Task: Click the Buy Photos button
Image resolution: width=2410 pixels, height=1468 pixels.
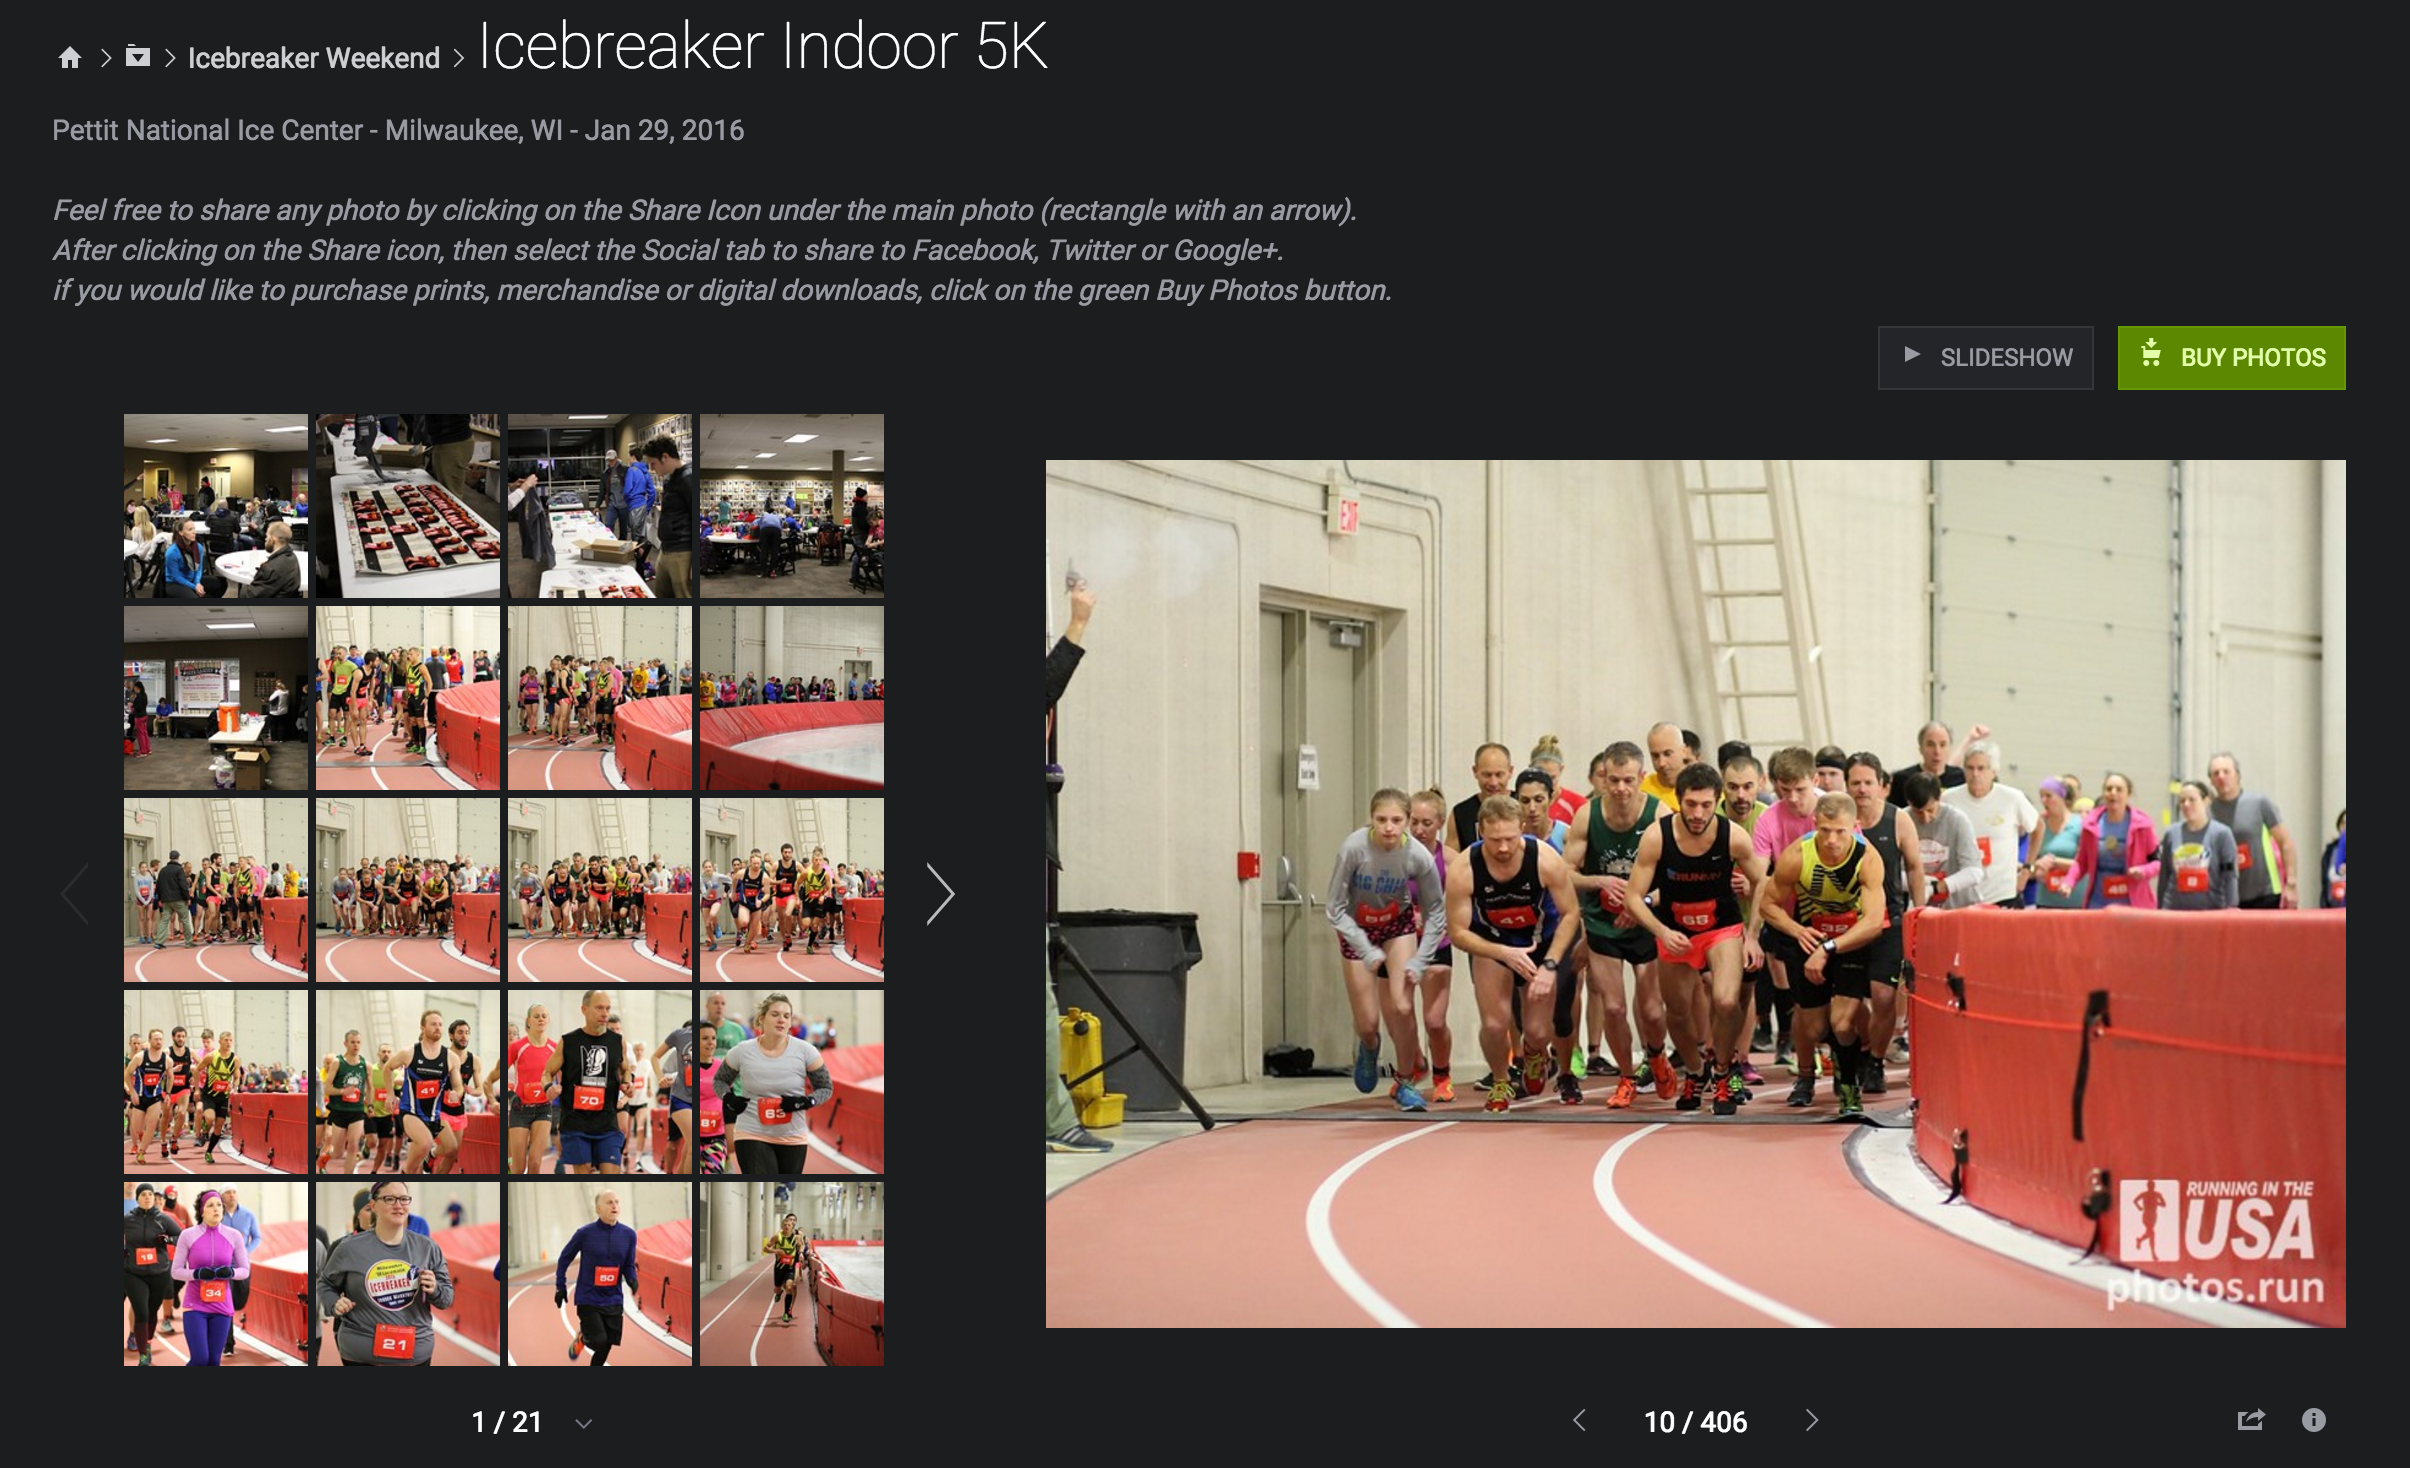Action: point(2231,357)
